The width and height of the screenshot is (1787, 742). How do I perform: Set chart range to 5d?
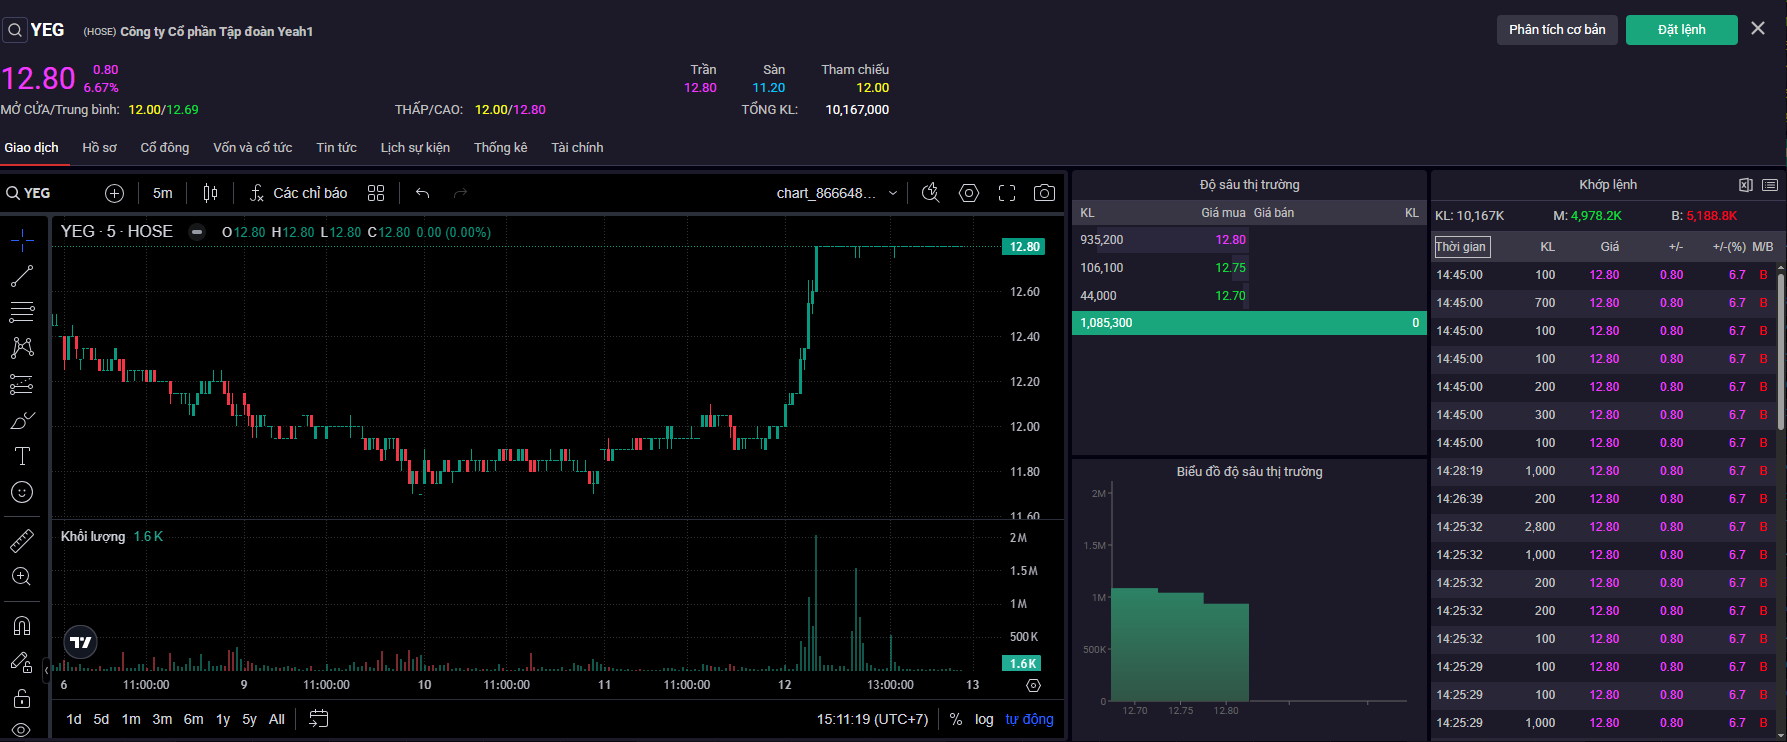(101, 719)
